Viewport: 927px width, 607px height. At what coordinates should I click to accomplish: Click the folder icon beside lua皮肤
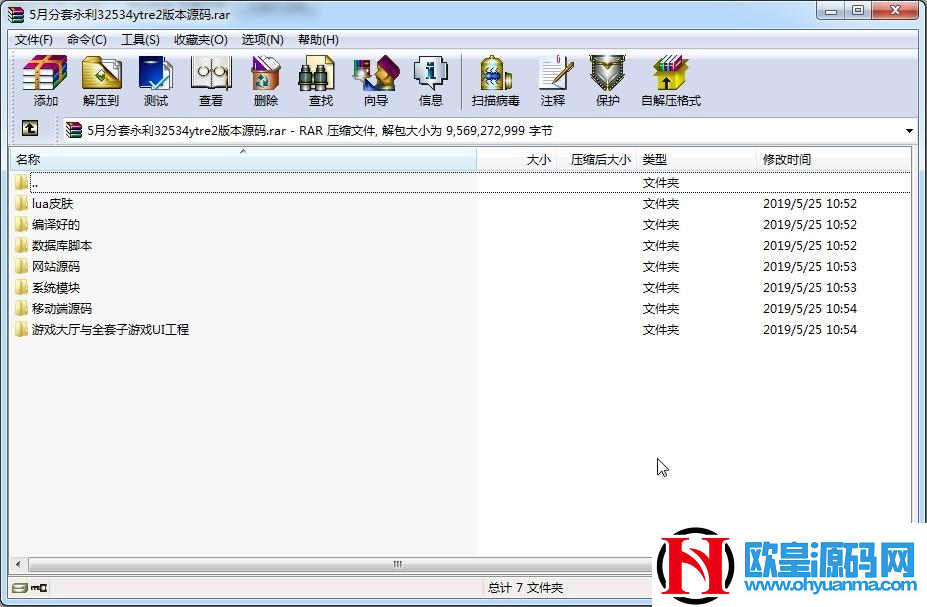[x=21, y=203]
